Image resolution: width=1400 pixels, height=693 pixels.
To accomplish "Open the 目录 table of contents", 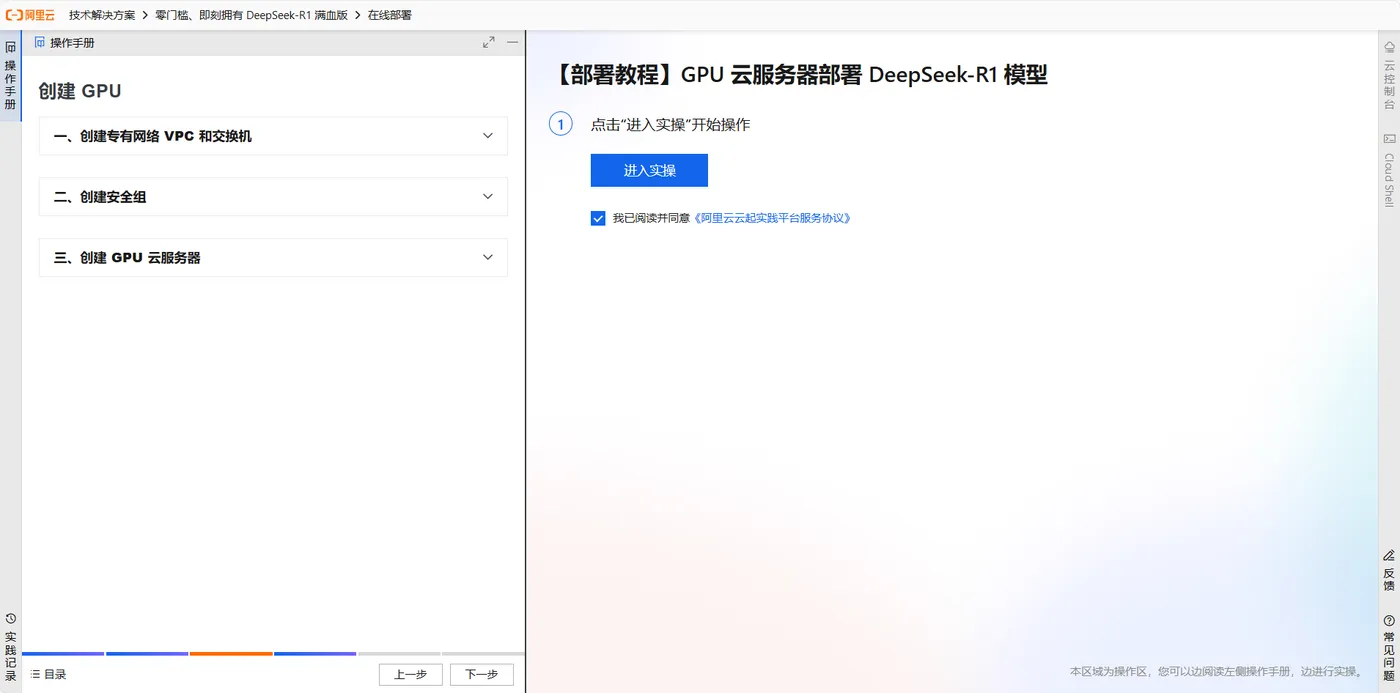I will pos(48,674).
